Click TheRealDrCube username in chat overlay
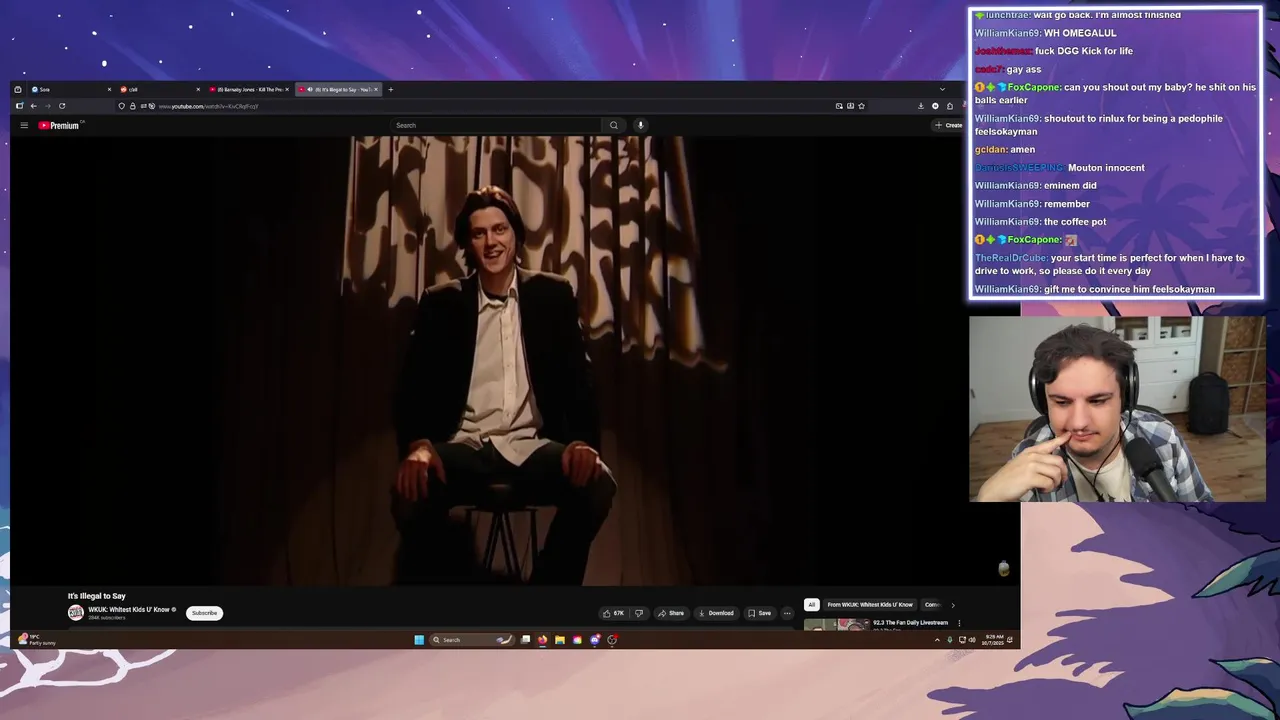 [x=1011, y=258]
